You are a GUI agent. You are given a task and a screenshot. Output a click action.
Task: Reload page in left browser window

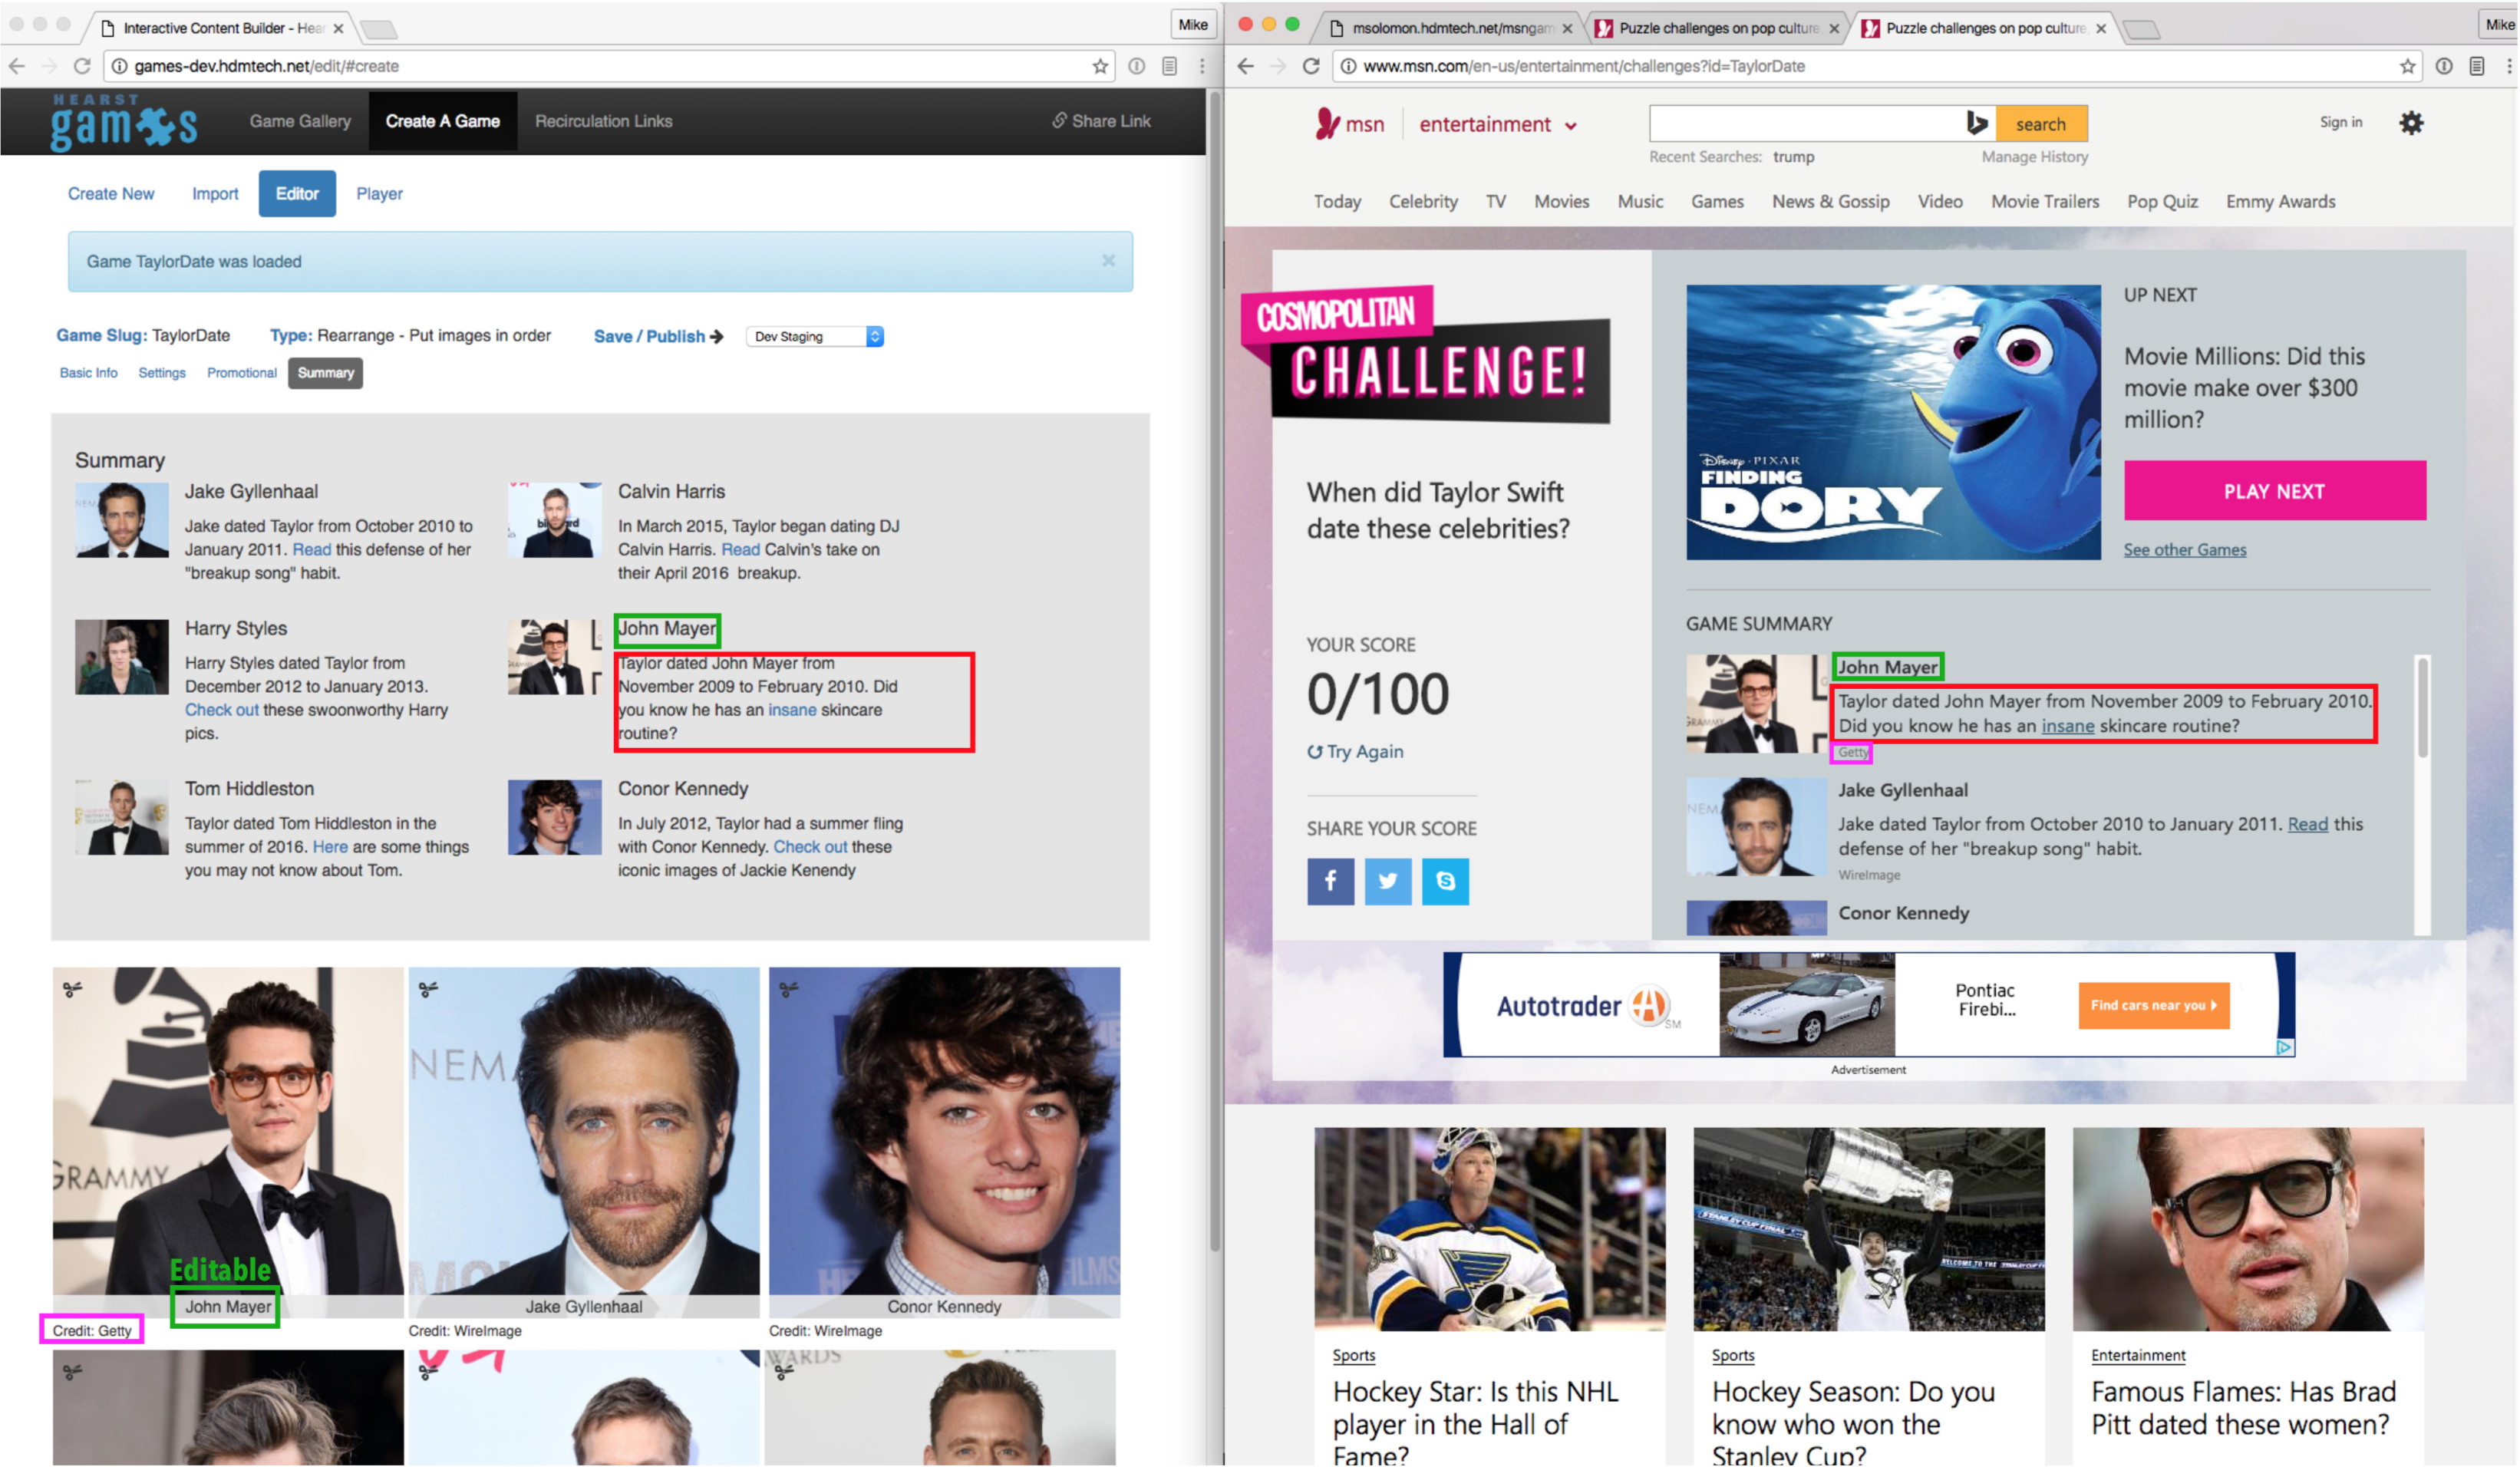click(83, 66)
